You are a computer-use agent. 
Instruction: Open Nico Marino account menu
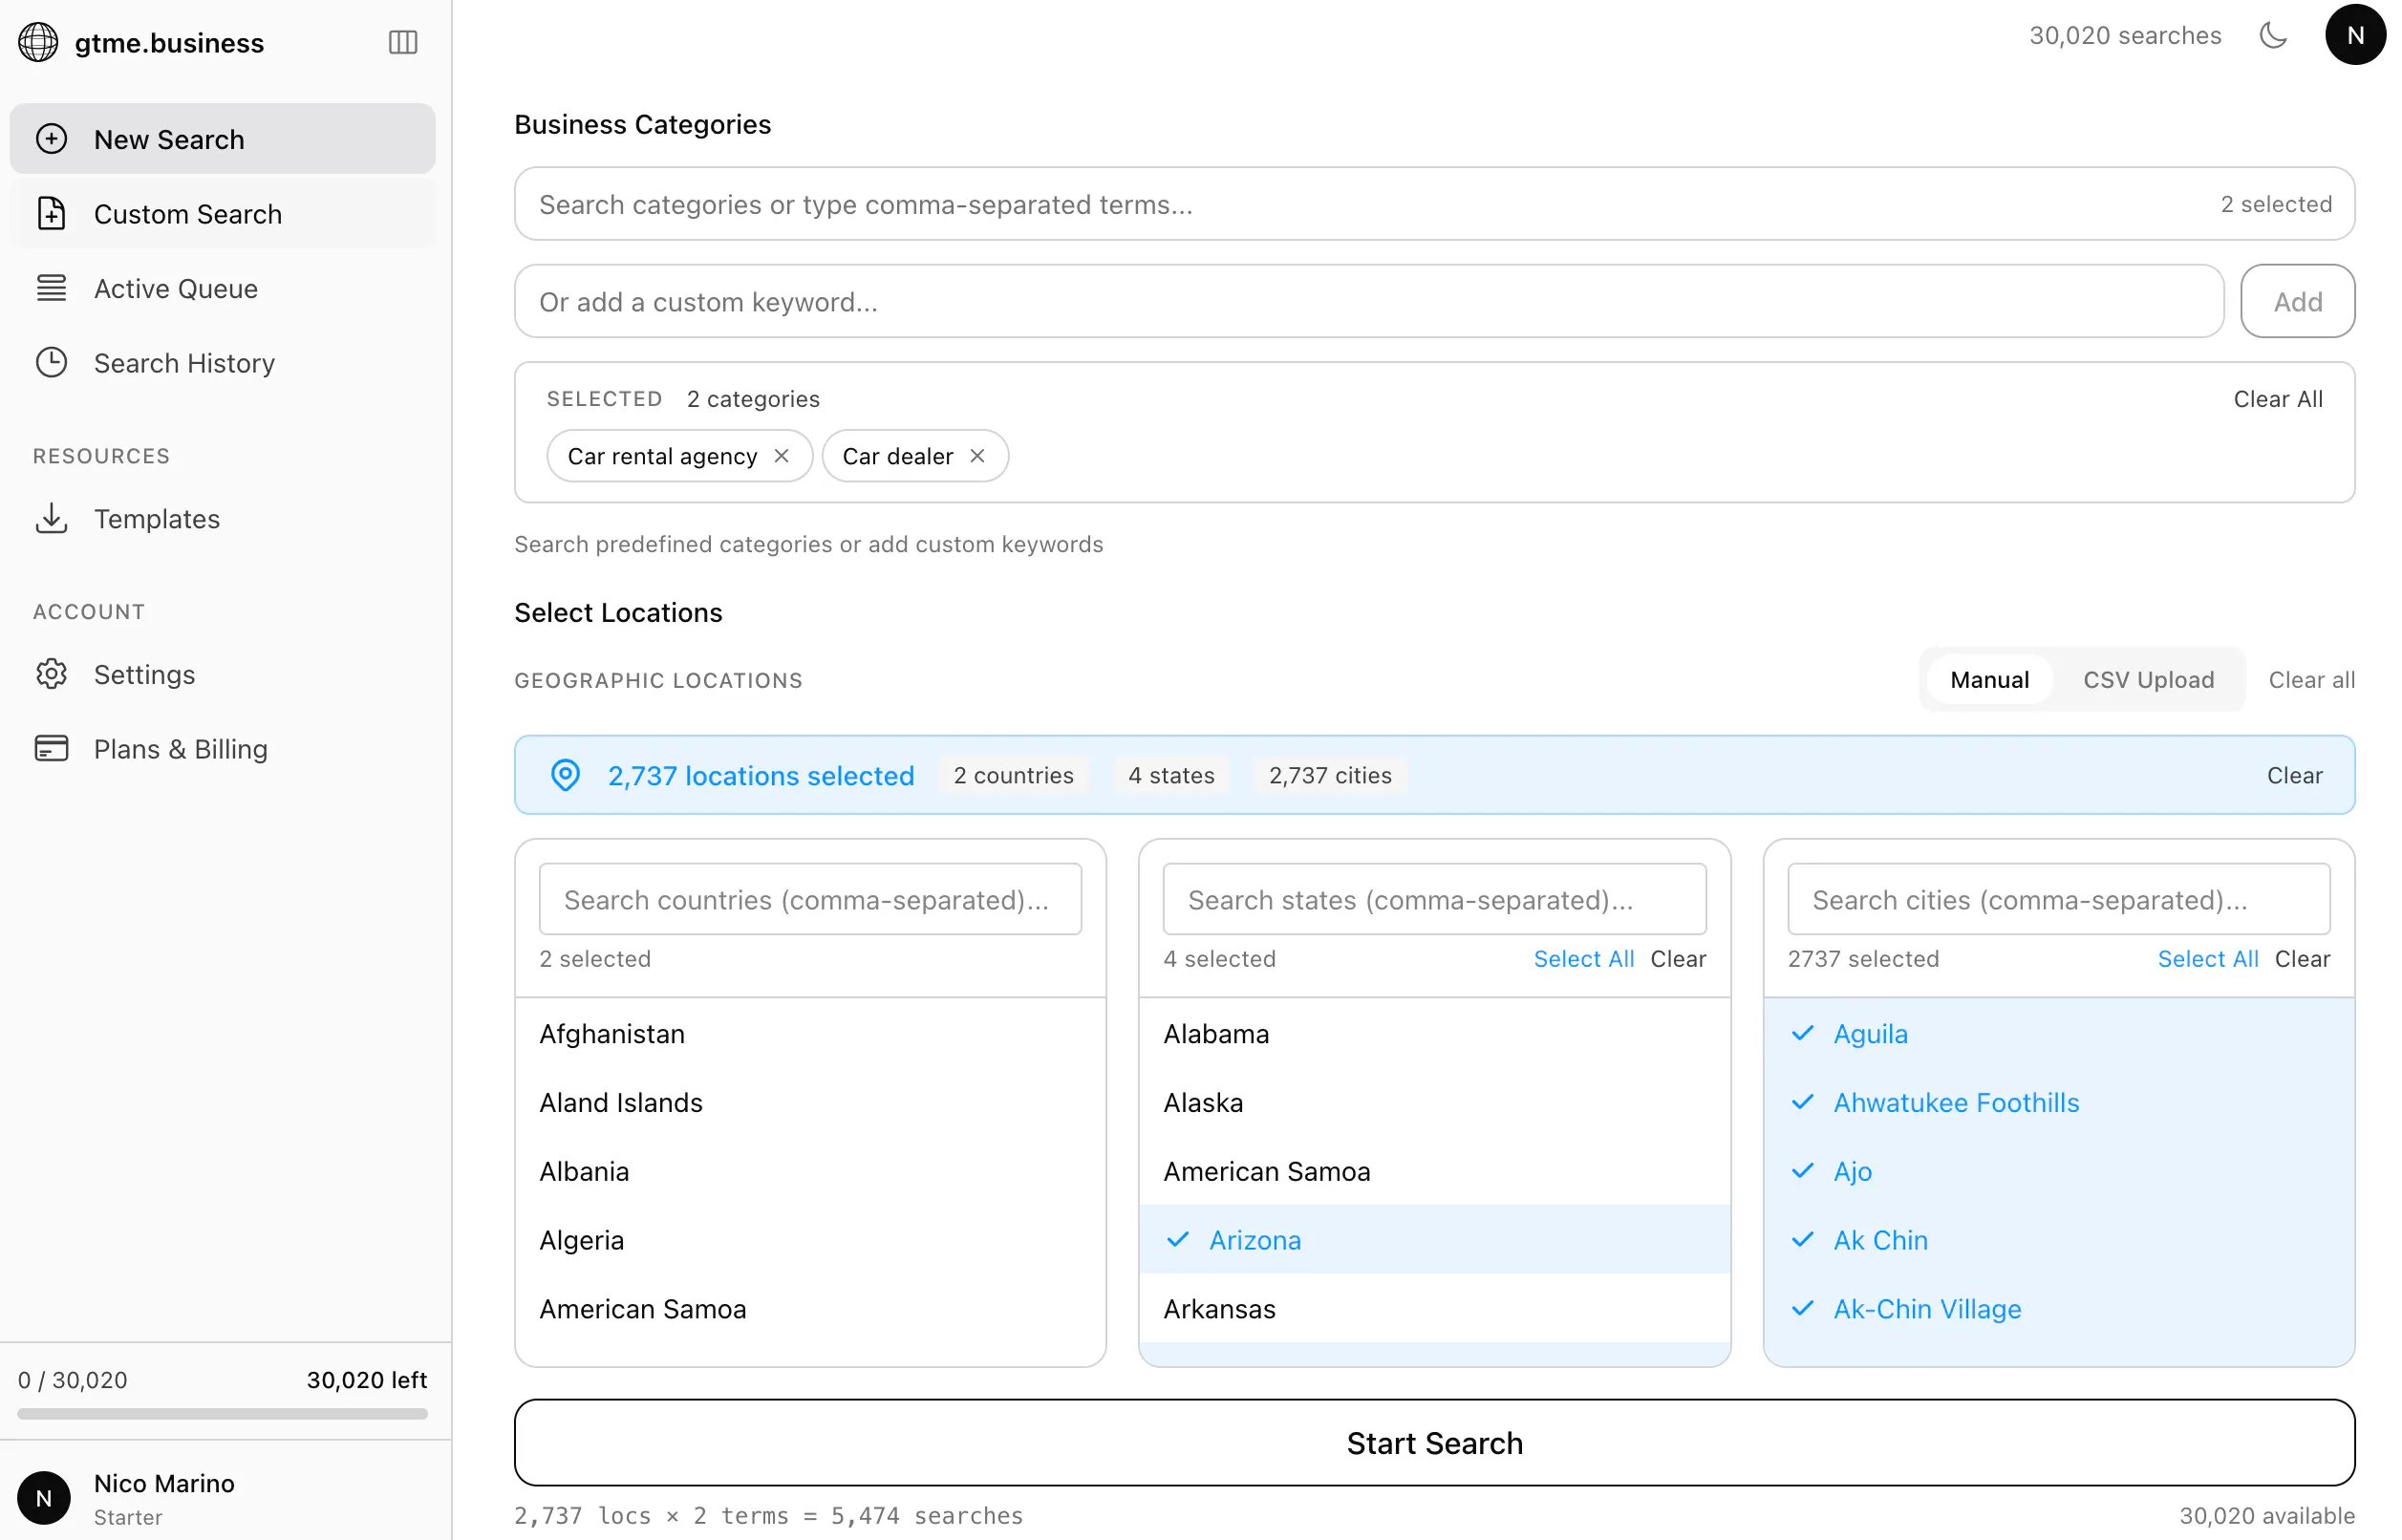coord(225,1498)
